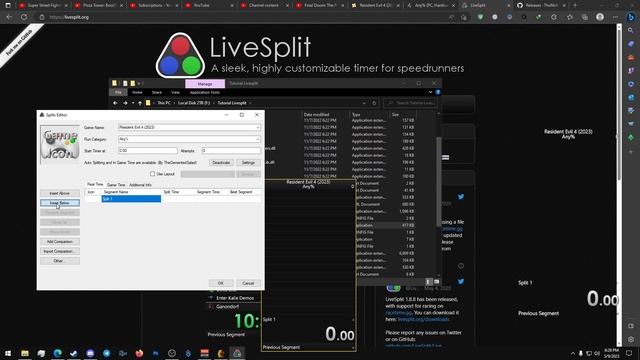Go back in the browser
640x360 pixels.
click(9, 17)
